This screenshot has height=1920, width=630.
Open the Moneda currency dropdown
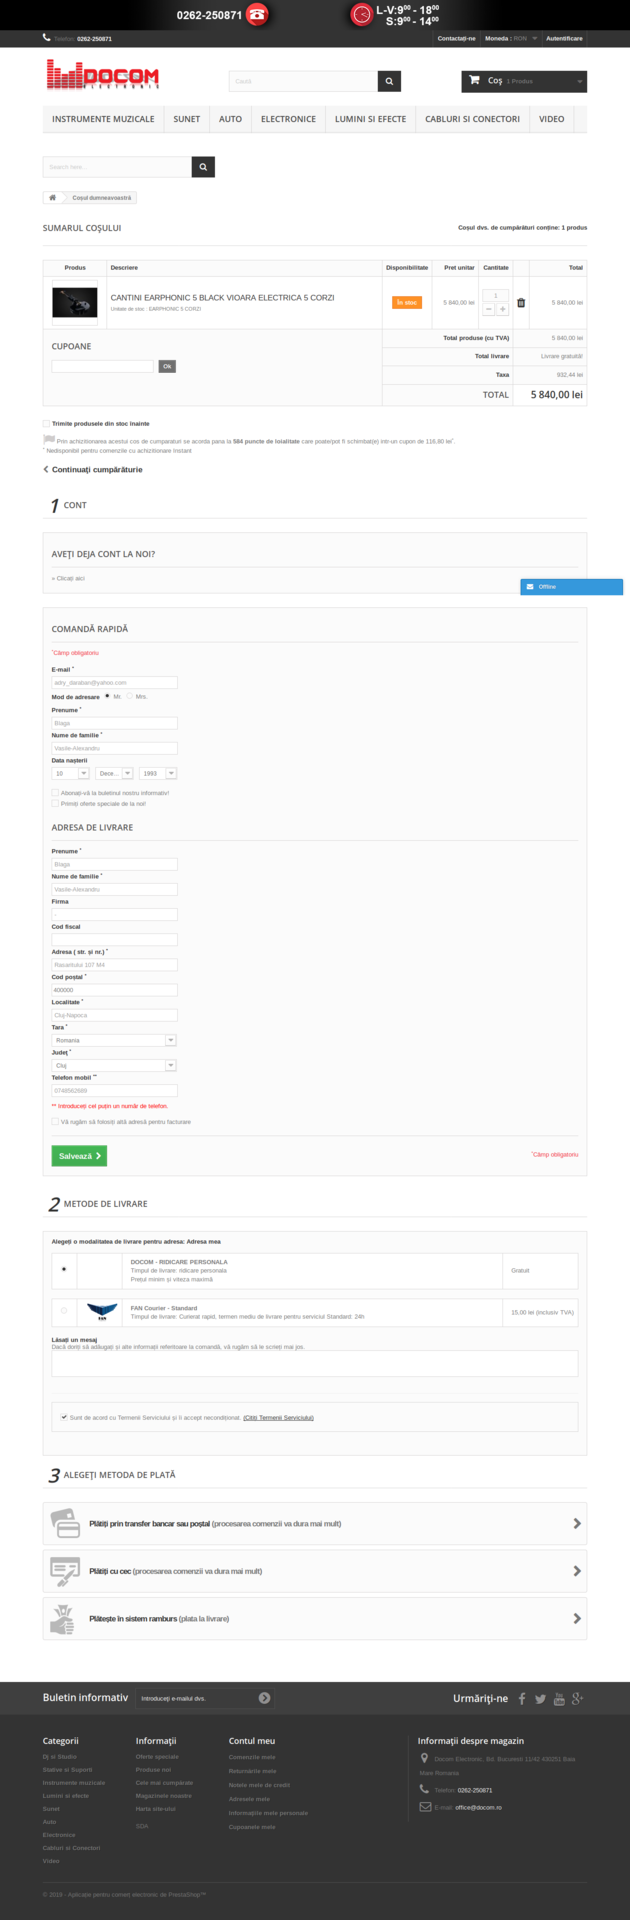[x=511, y=38]
